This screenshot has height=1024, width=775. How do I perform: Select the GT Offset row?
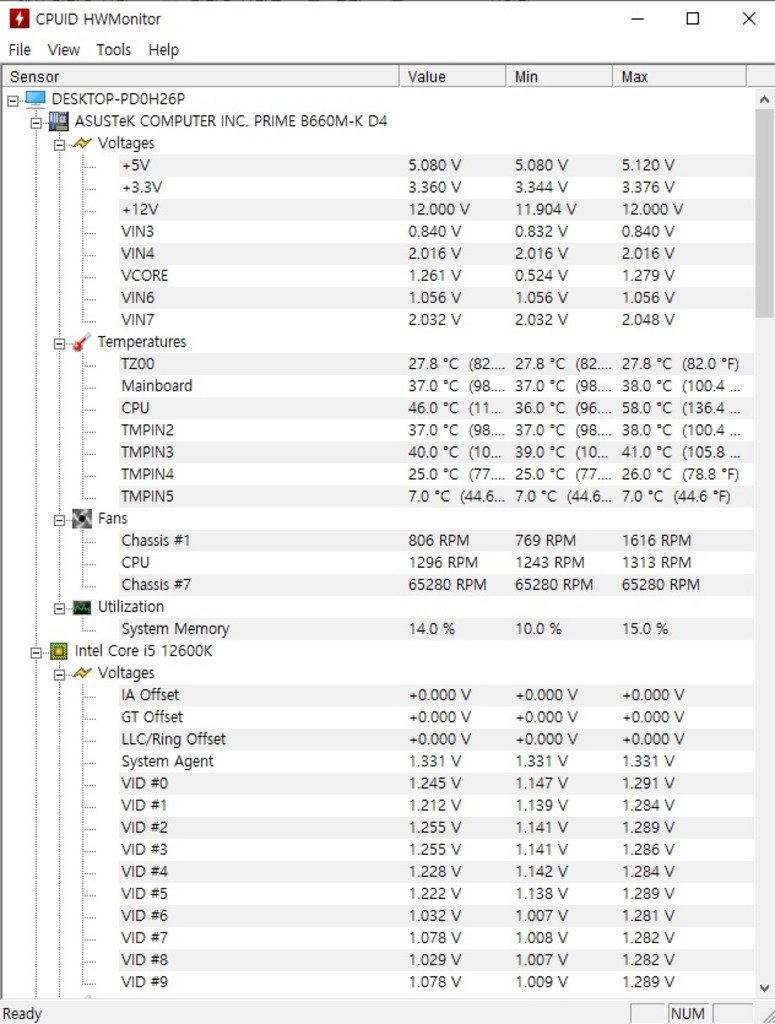coord(436,717)
